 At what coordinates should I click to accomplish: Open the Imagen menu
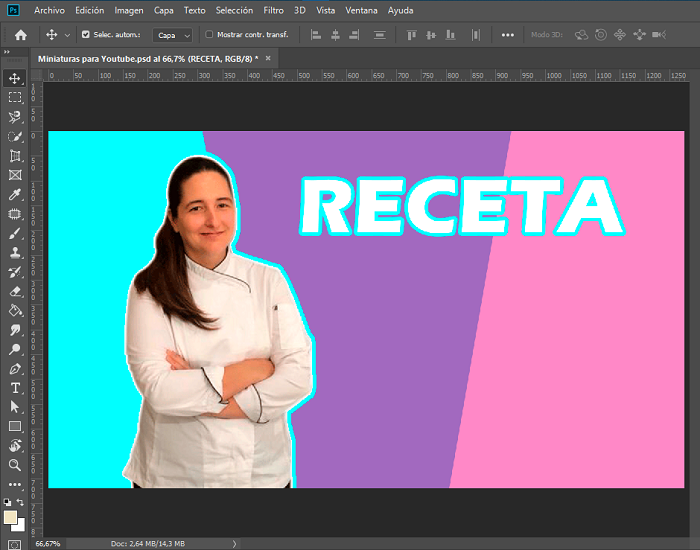pos(129,10)
